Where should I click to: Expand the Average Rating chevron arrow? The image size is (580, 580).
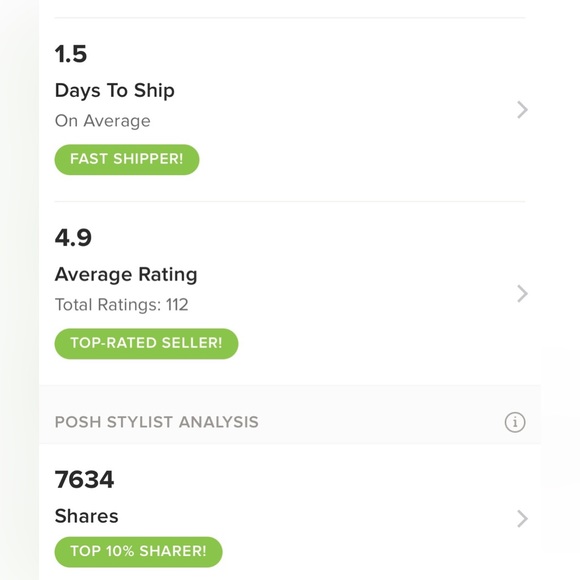[x=522, y=294]
